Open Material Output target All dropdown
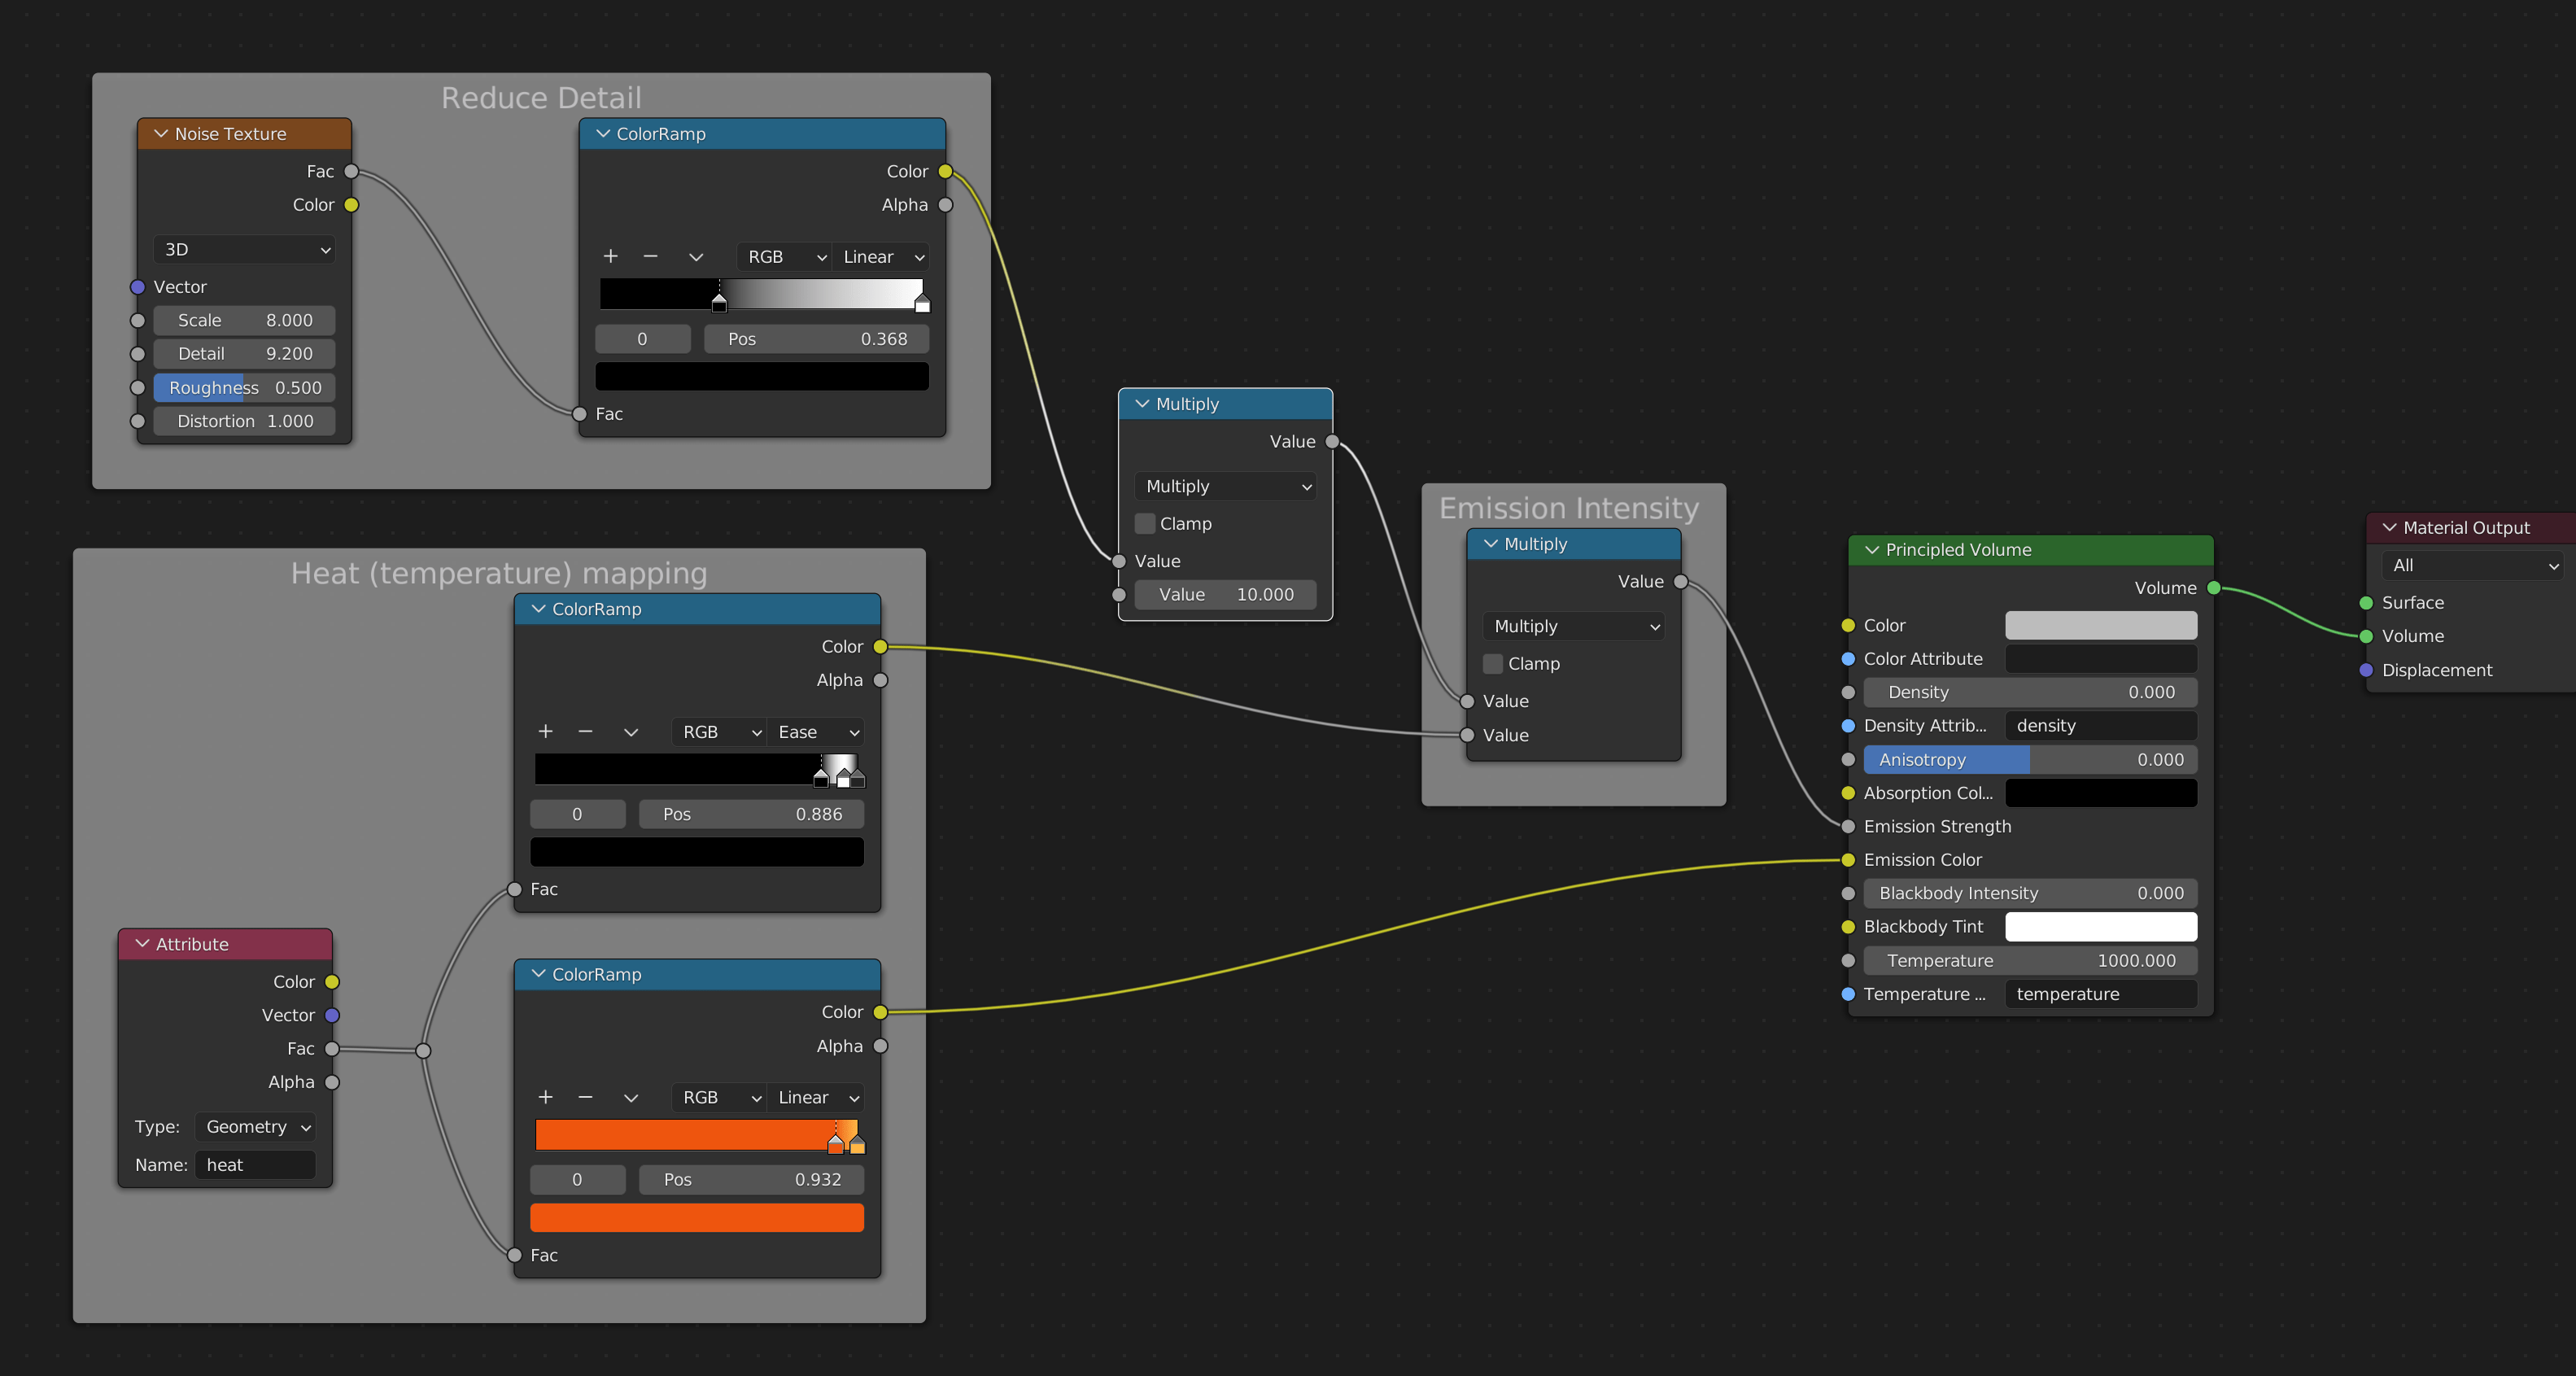 [x=2474, y=566]
